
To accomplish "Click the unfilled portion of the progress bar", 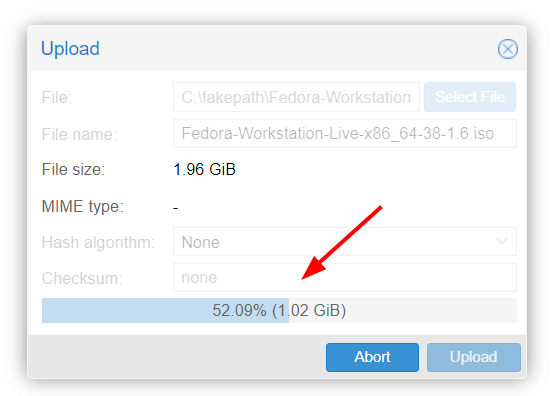I will tap(403, 311).
